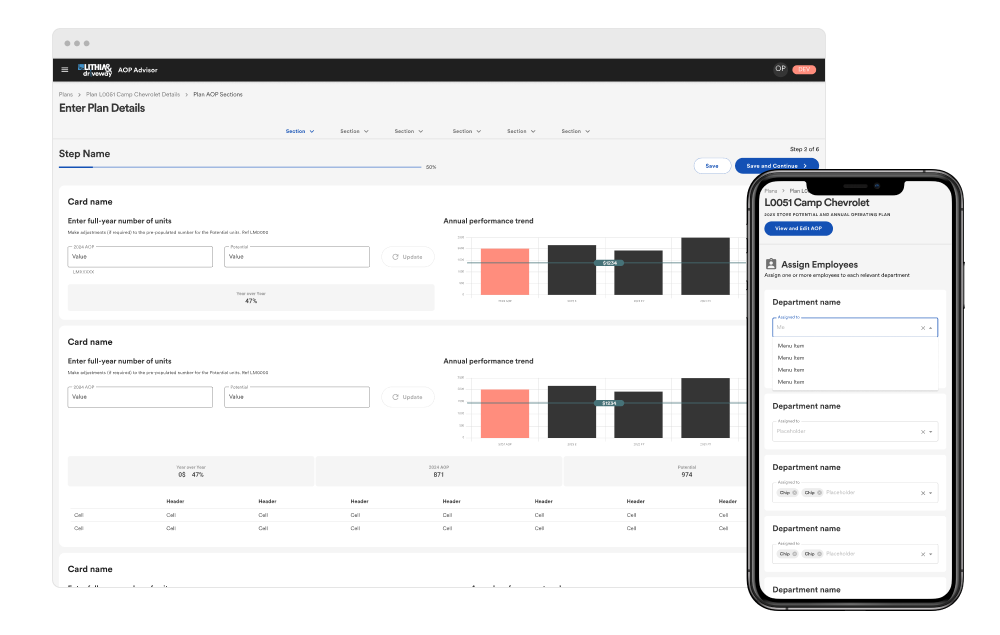Select the first Menu Item in dropdown list
Screen dimensions: 1000x635
click(791, 346)
